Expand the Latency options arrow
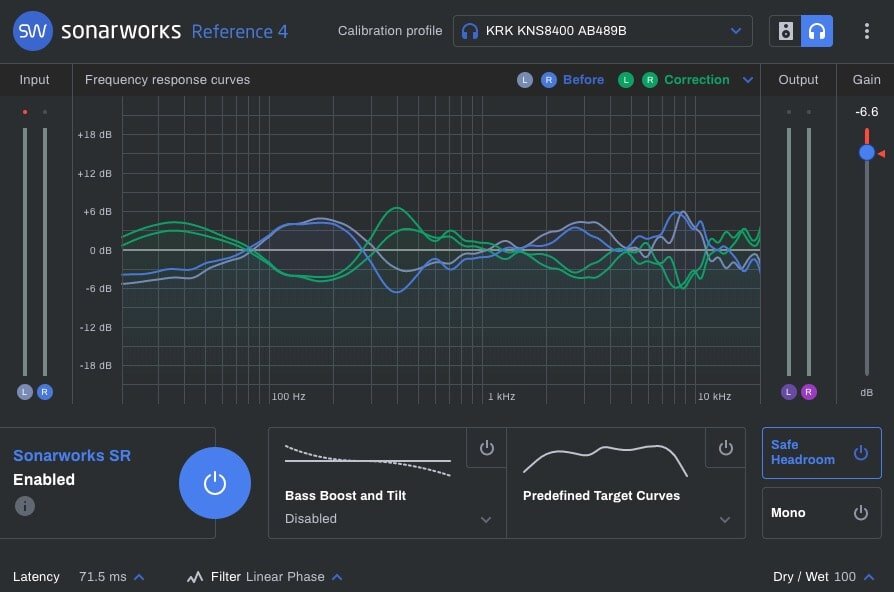894x592 pixels. coord(139,577)
